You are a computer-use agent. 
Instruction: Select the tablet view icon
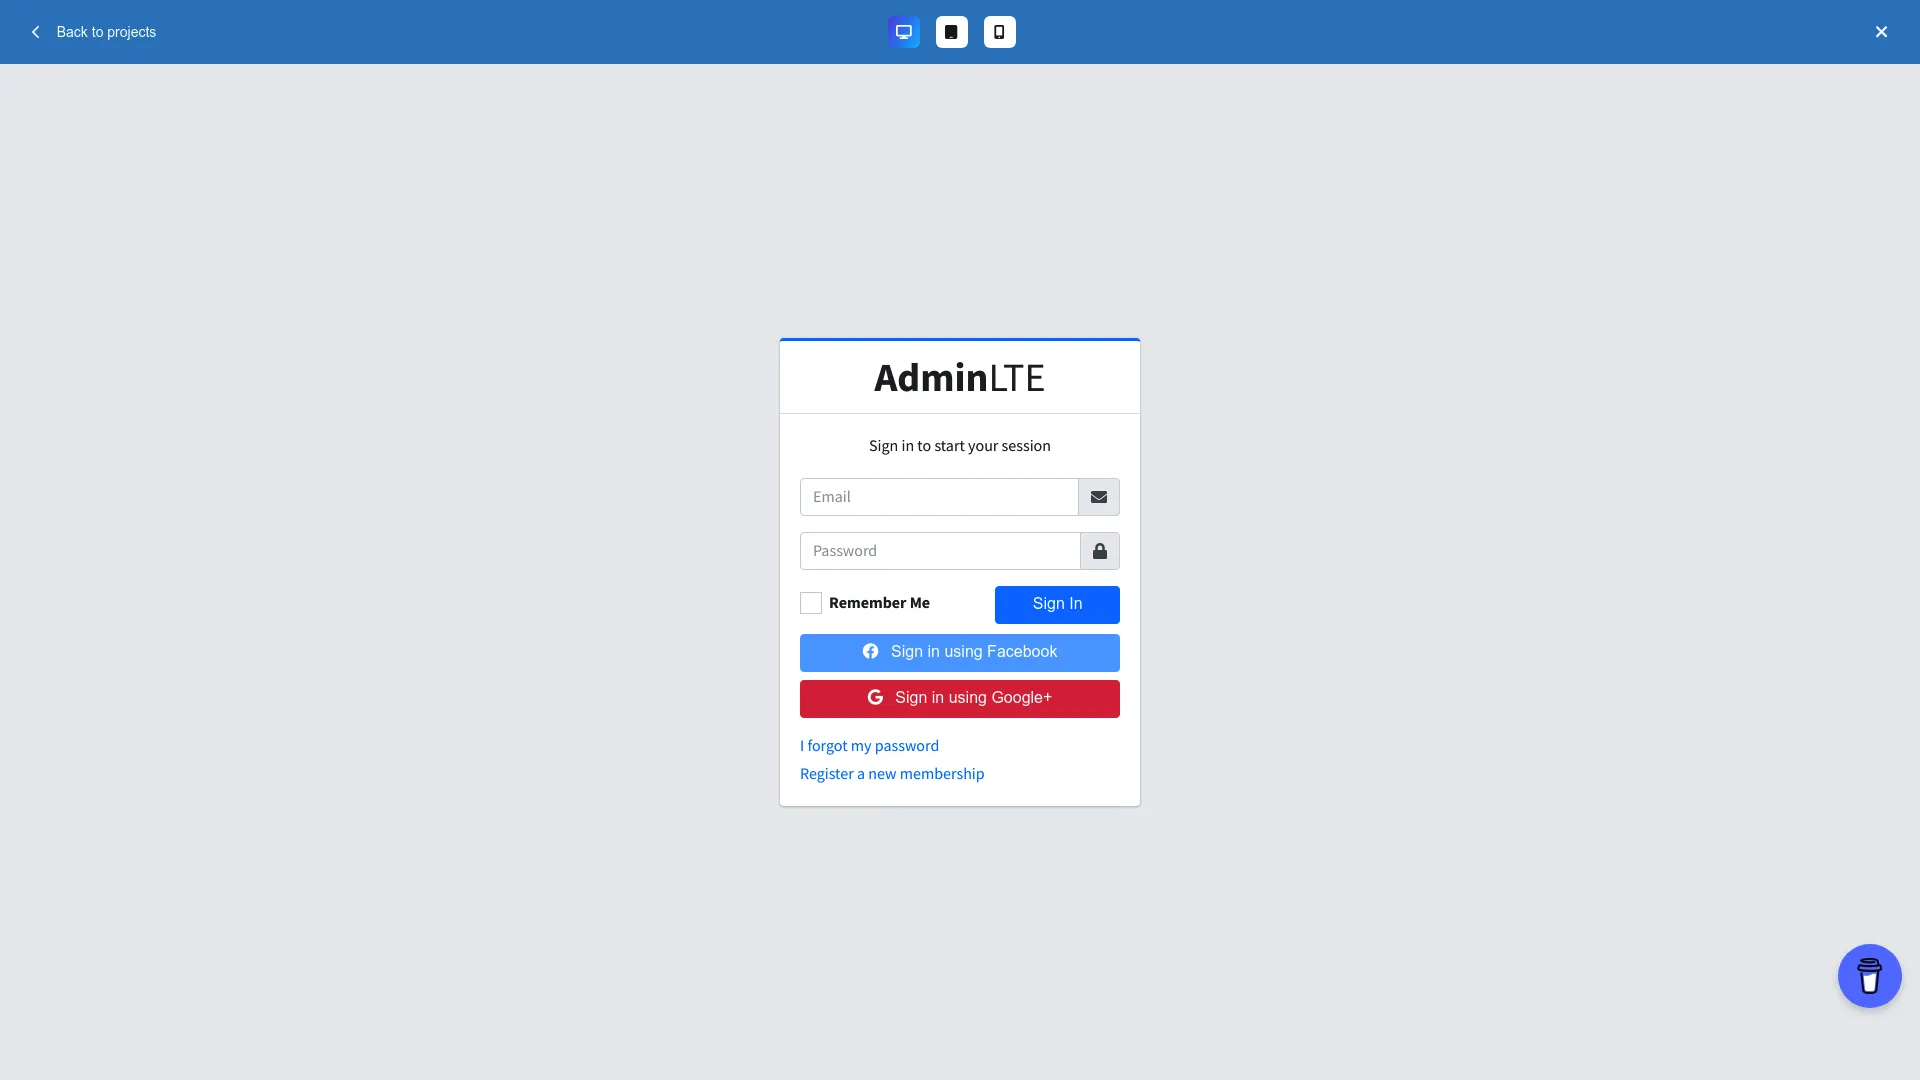point(951,32)
